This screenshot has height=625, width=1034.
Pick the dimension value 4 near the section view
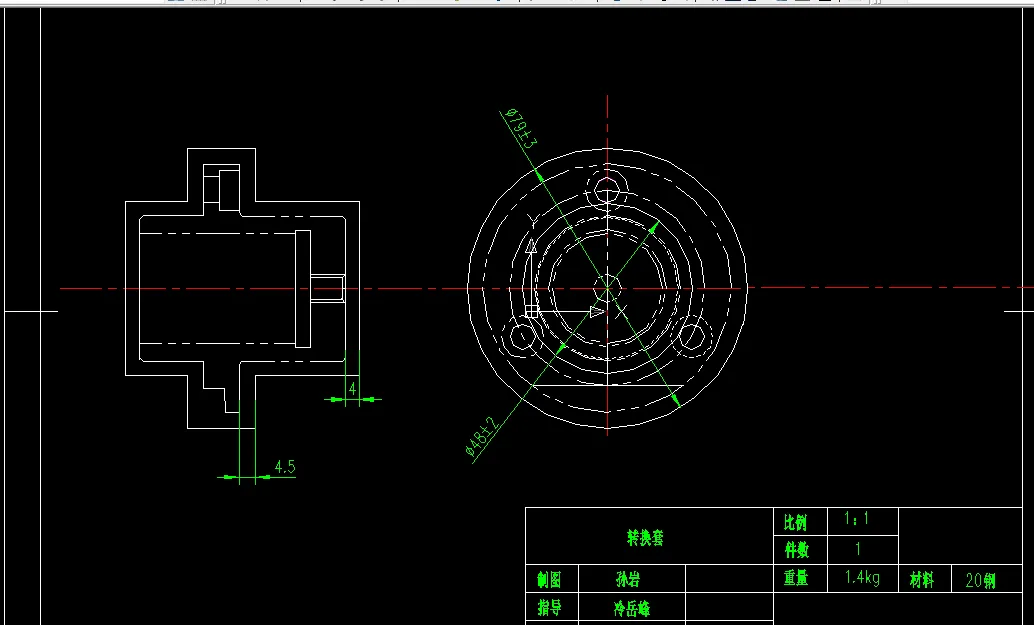[352, 388]
